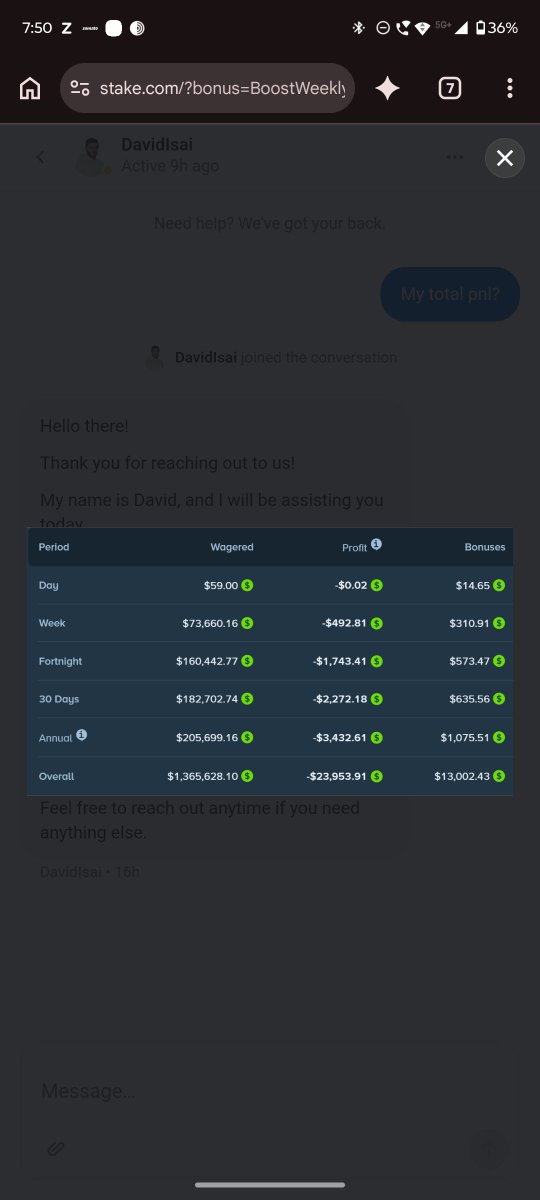540x1200 pixels.
Task: Tap the Overall bonuses value $13,002.43
Action: click(461, 776)
